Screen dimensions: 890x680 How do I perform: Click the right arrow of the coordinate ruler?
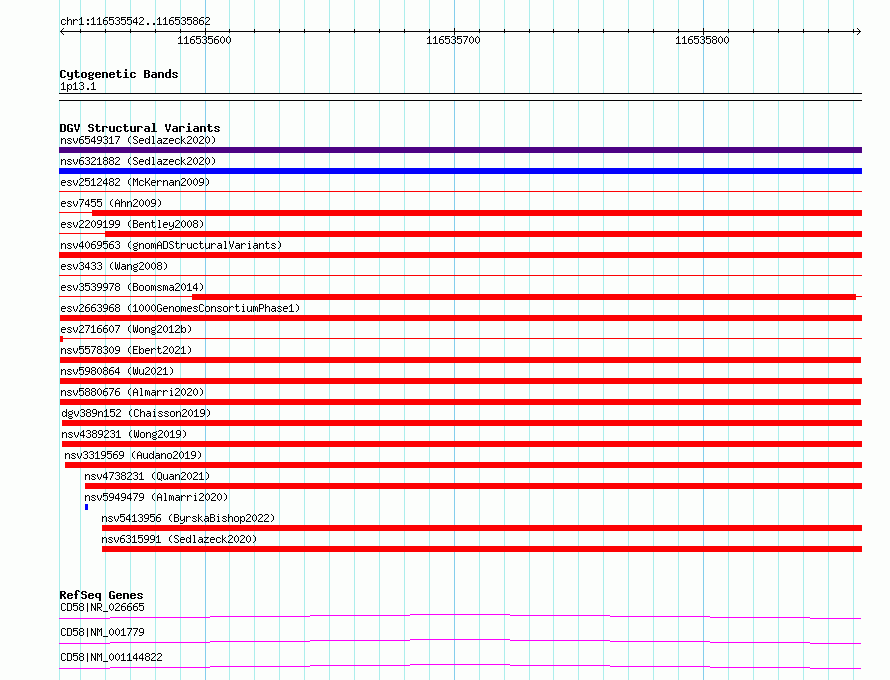click(858, 32)
